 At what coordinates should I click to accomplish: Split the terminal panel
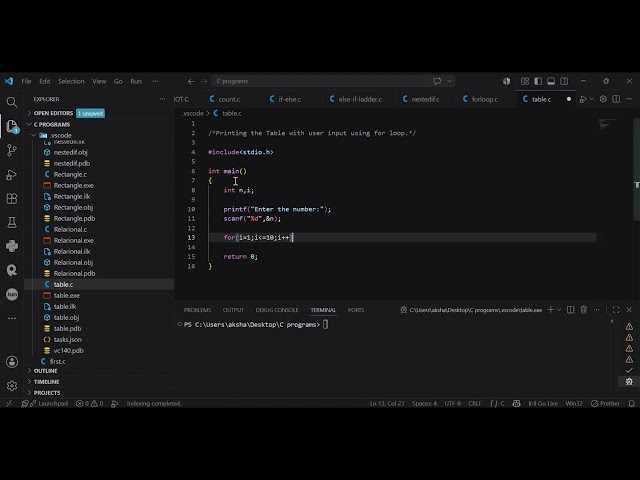pos(571,310)
